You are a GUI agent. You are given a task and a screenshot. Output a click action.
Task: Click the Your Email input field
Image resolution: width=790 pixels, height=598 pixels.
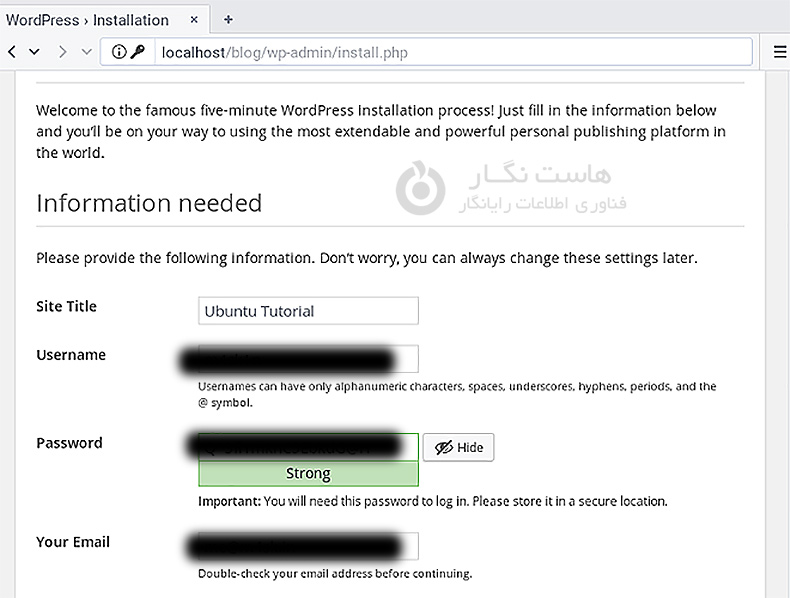click(x=308, y=546)
